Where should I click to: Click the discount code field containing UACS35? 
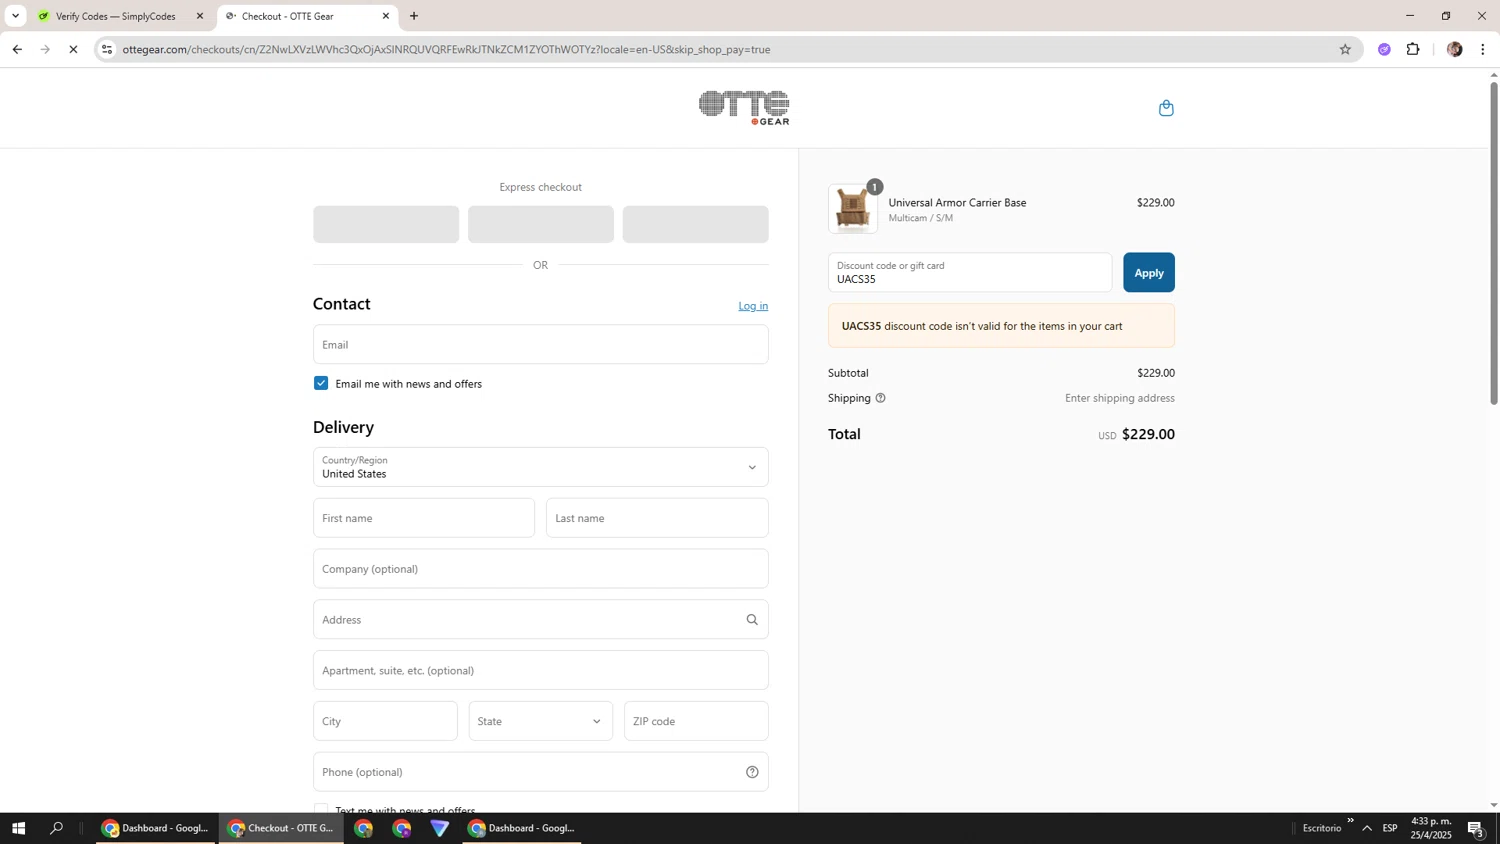point(970,272)
